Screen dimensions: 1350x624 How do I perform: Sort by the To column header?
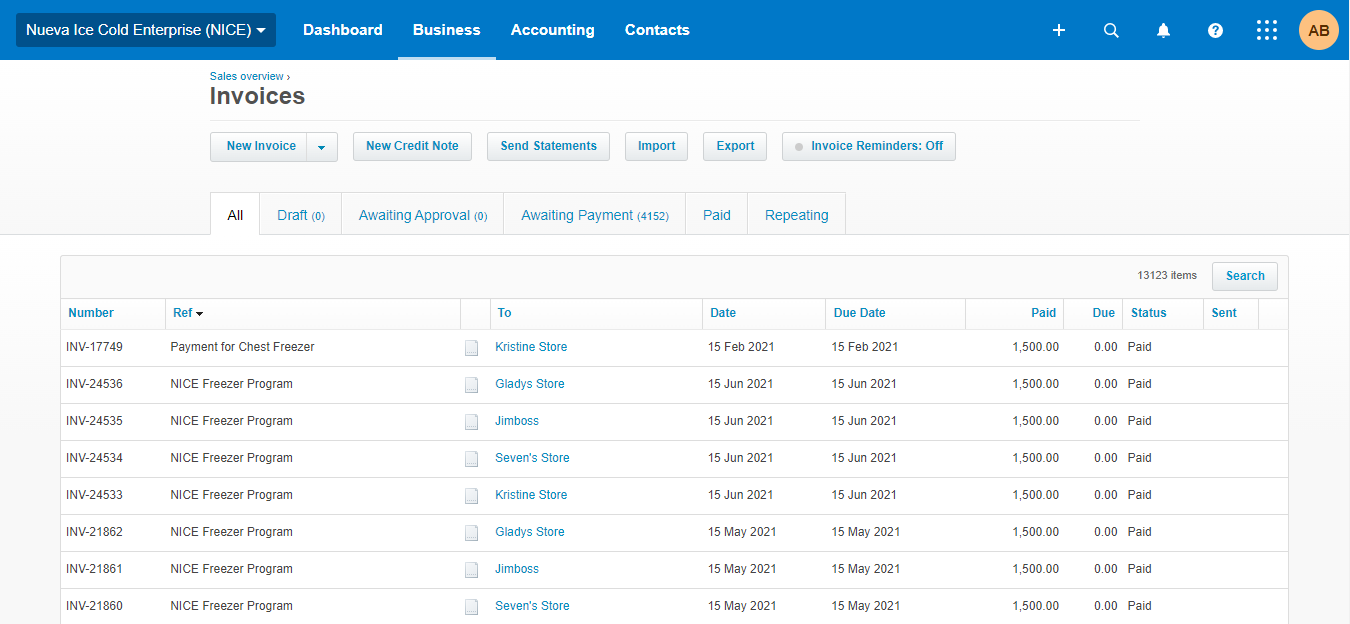(x=504, y=313)
